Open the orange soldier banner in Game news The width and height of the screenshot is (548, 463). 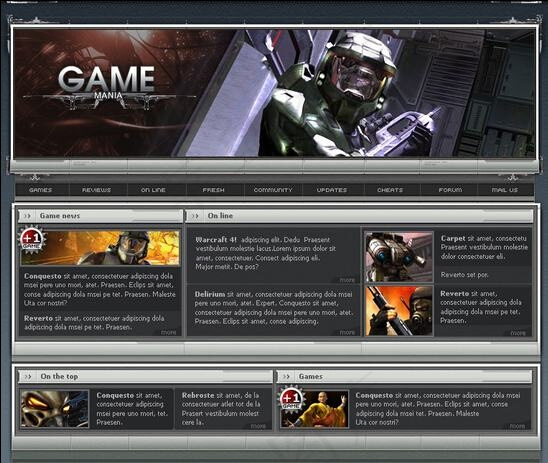(100, 248)
